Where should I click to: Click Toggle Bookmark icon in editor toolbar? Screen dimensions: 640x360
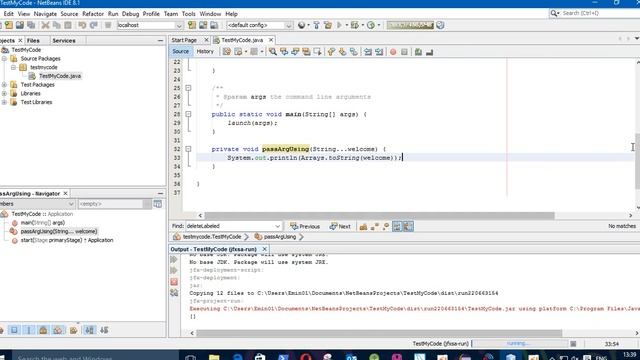pyautogui.click(x=354, y=52)
